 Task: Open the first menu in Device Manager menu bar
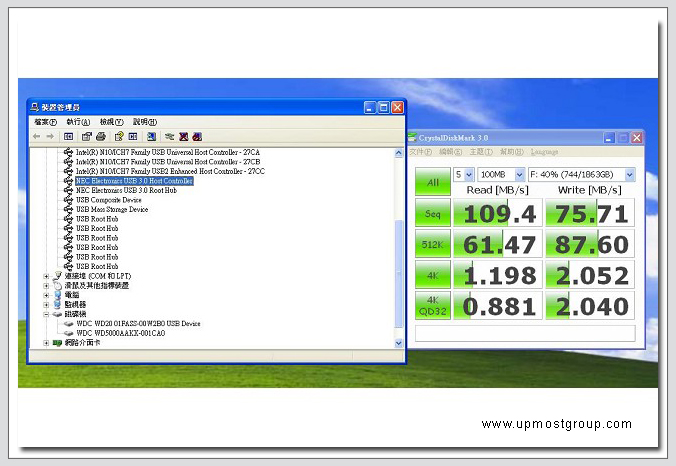[46, 122]
